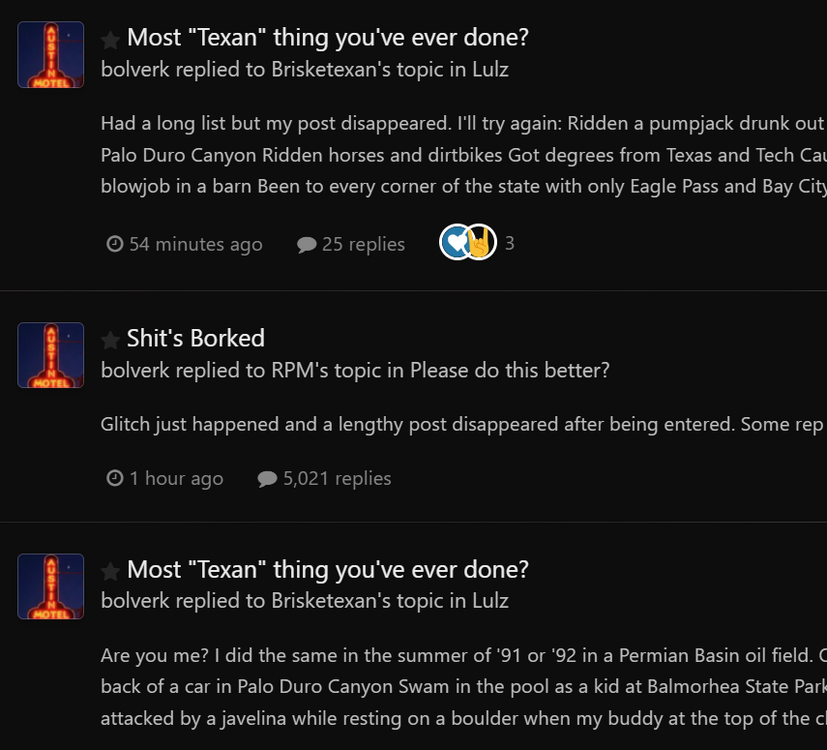Click the 1 hour ago timestamp
827x750 pixels.
pos(176,478)
